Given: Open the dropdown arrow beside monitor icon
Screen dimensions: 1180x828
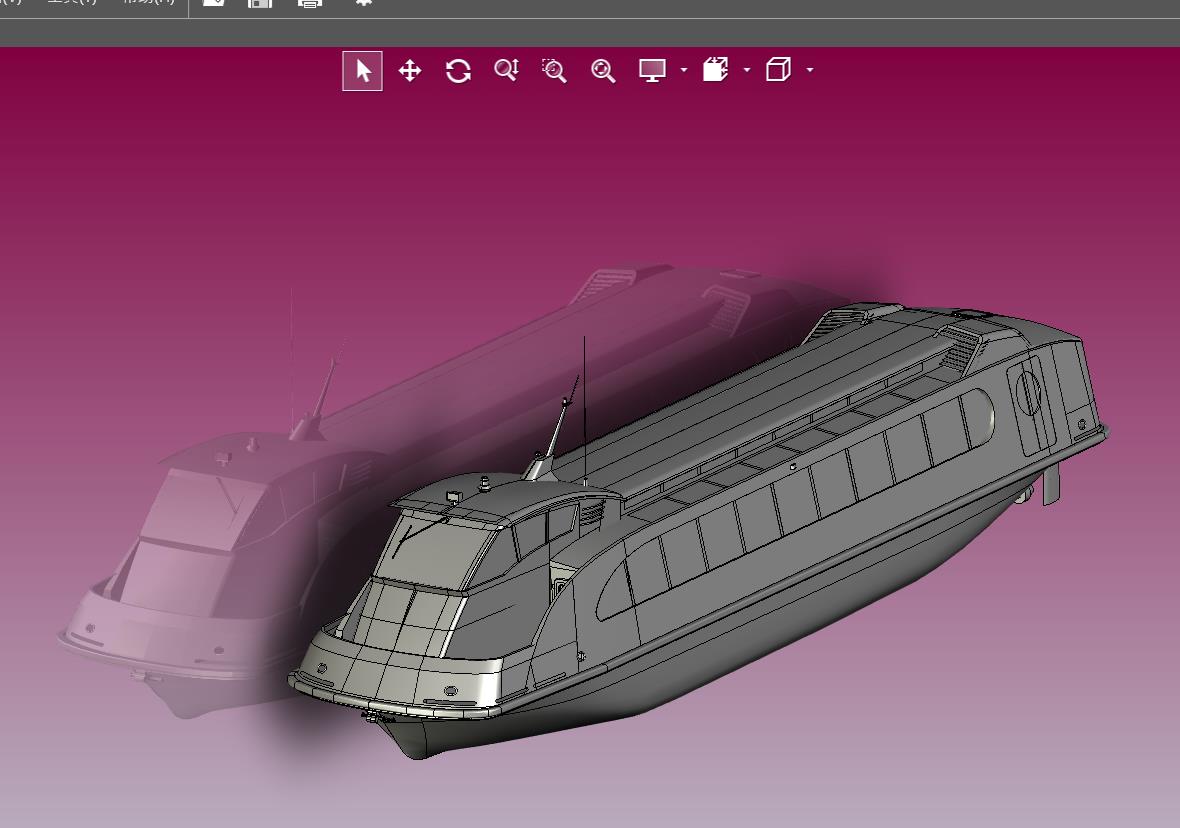Looking at the screenshot, I should point(683,70).
